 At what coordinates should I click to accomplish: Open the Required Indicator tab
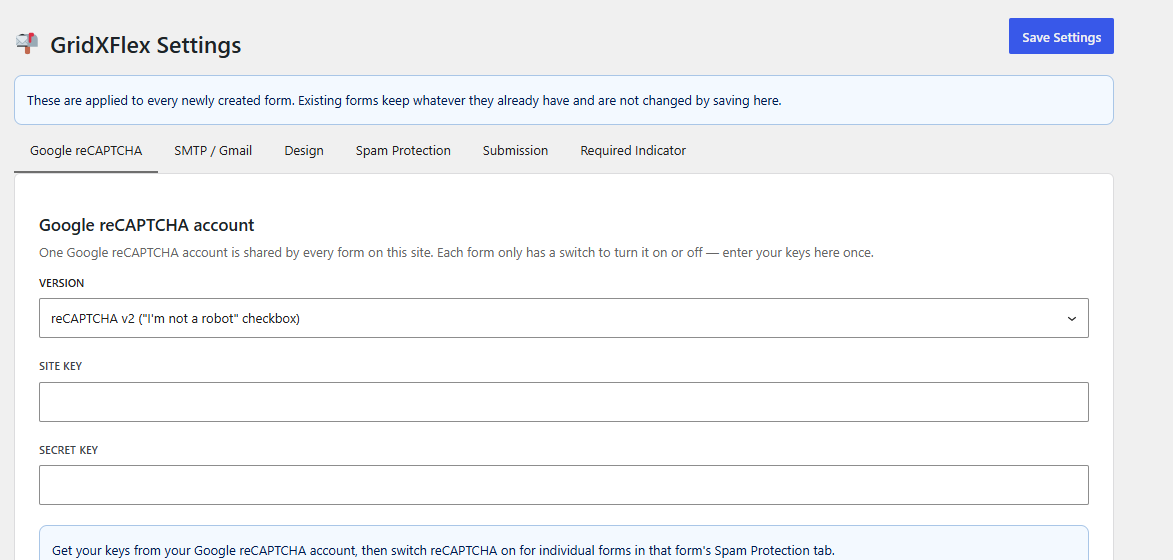click(x=633, y=150)
